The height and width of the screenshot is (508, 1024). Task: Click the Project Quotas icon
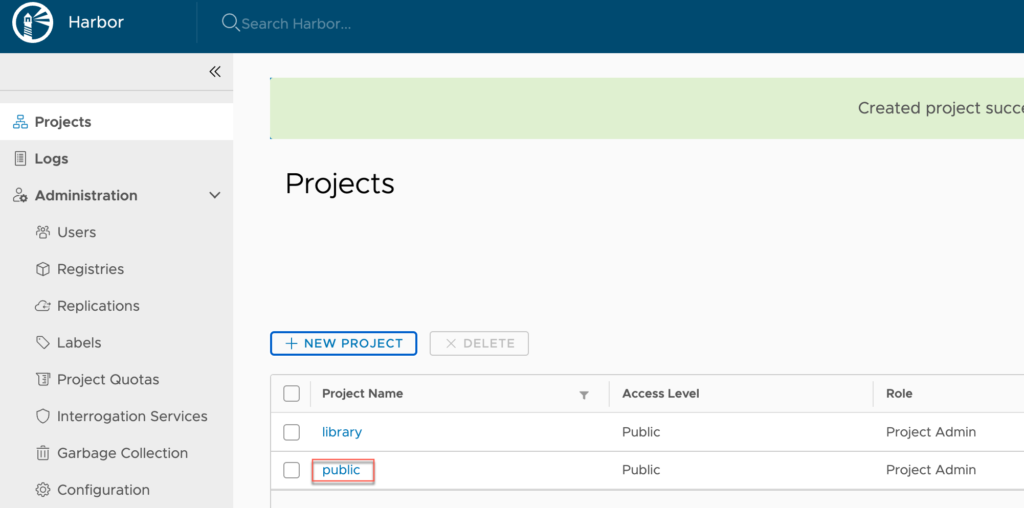click(43, 379)
